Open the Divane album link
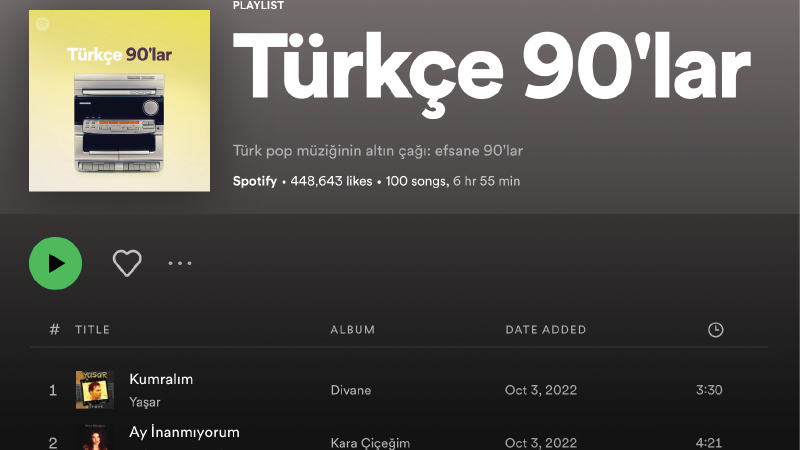This screenshot has width=800, height=450. [x=351, y=390]
